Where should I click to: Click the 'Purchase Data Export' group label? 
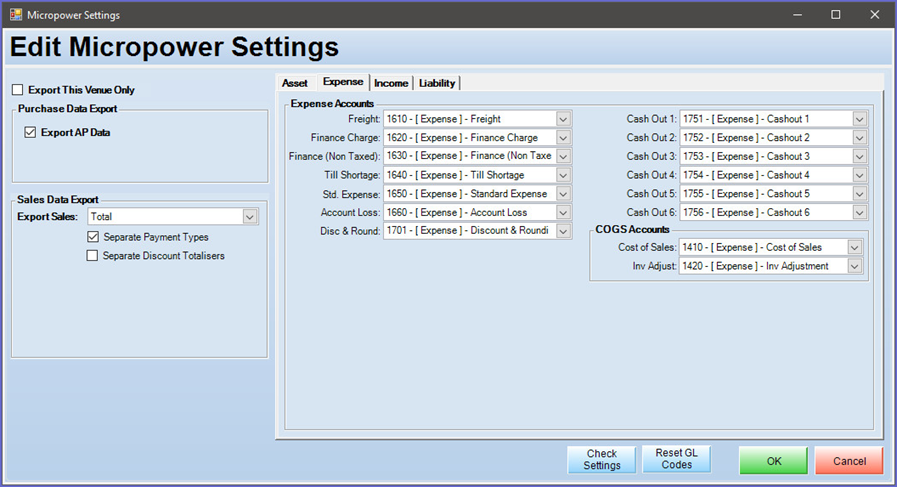[x=68, y=109]
